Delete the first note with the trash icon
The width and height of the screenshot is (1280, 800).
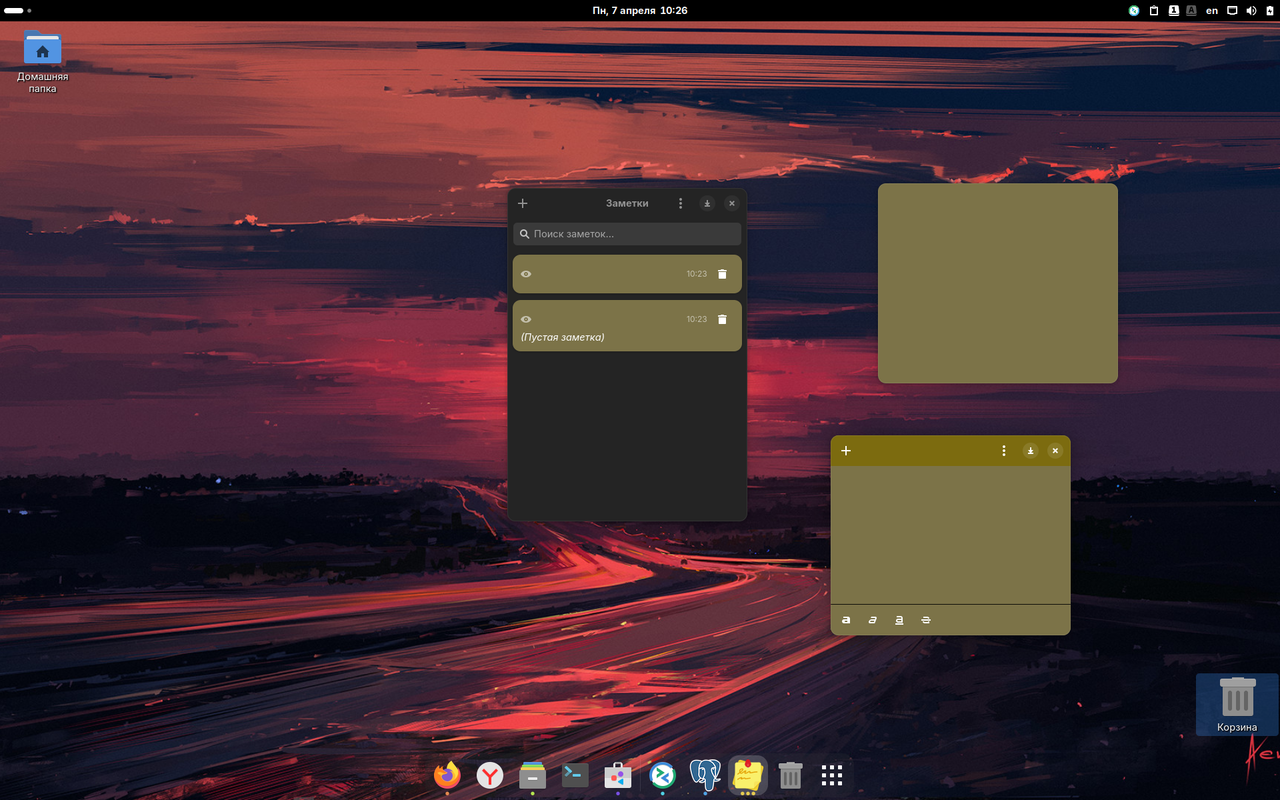click(722, 274)
